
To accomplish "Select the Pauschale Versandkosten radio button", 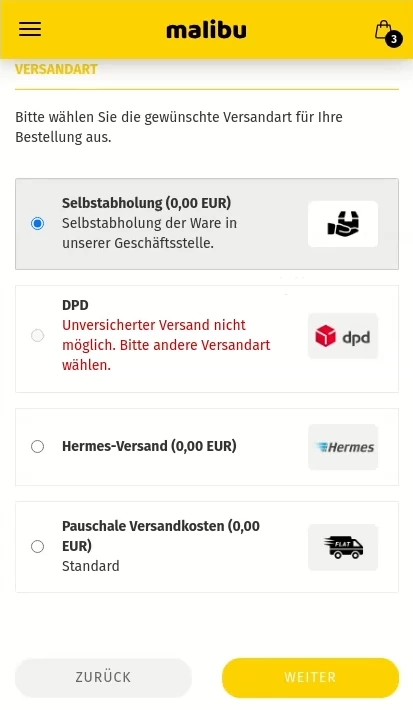I will point(38,547).
